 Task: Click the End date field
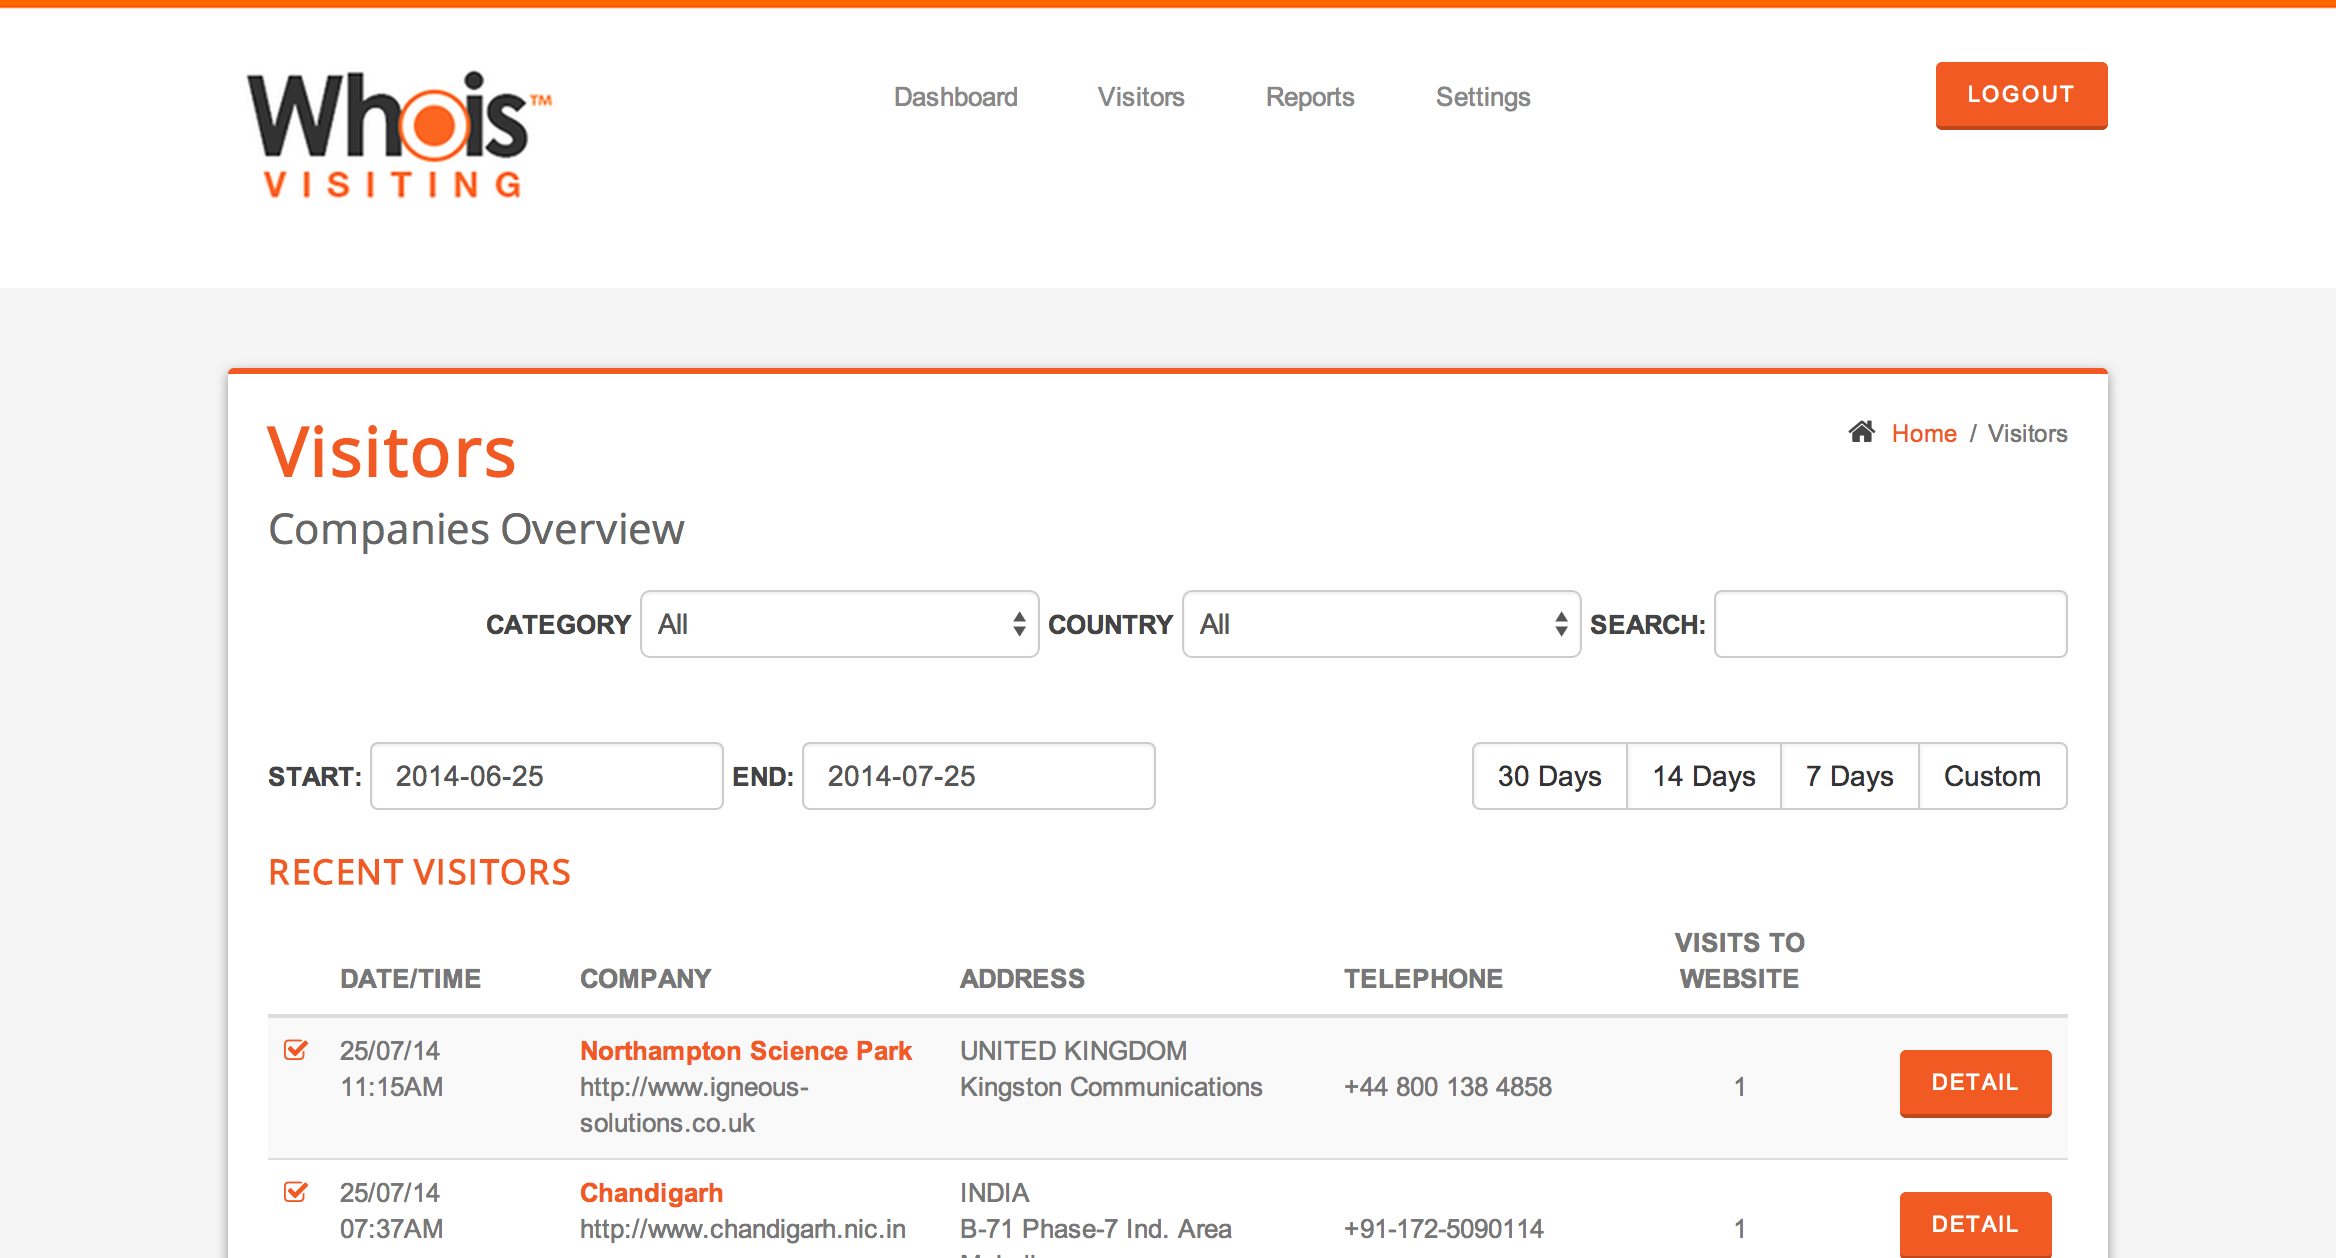[x=978, y=776]
